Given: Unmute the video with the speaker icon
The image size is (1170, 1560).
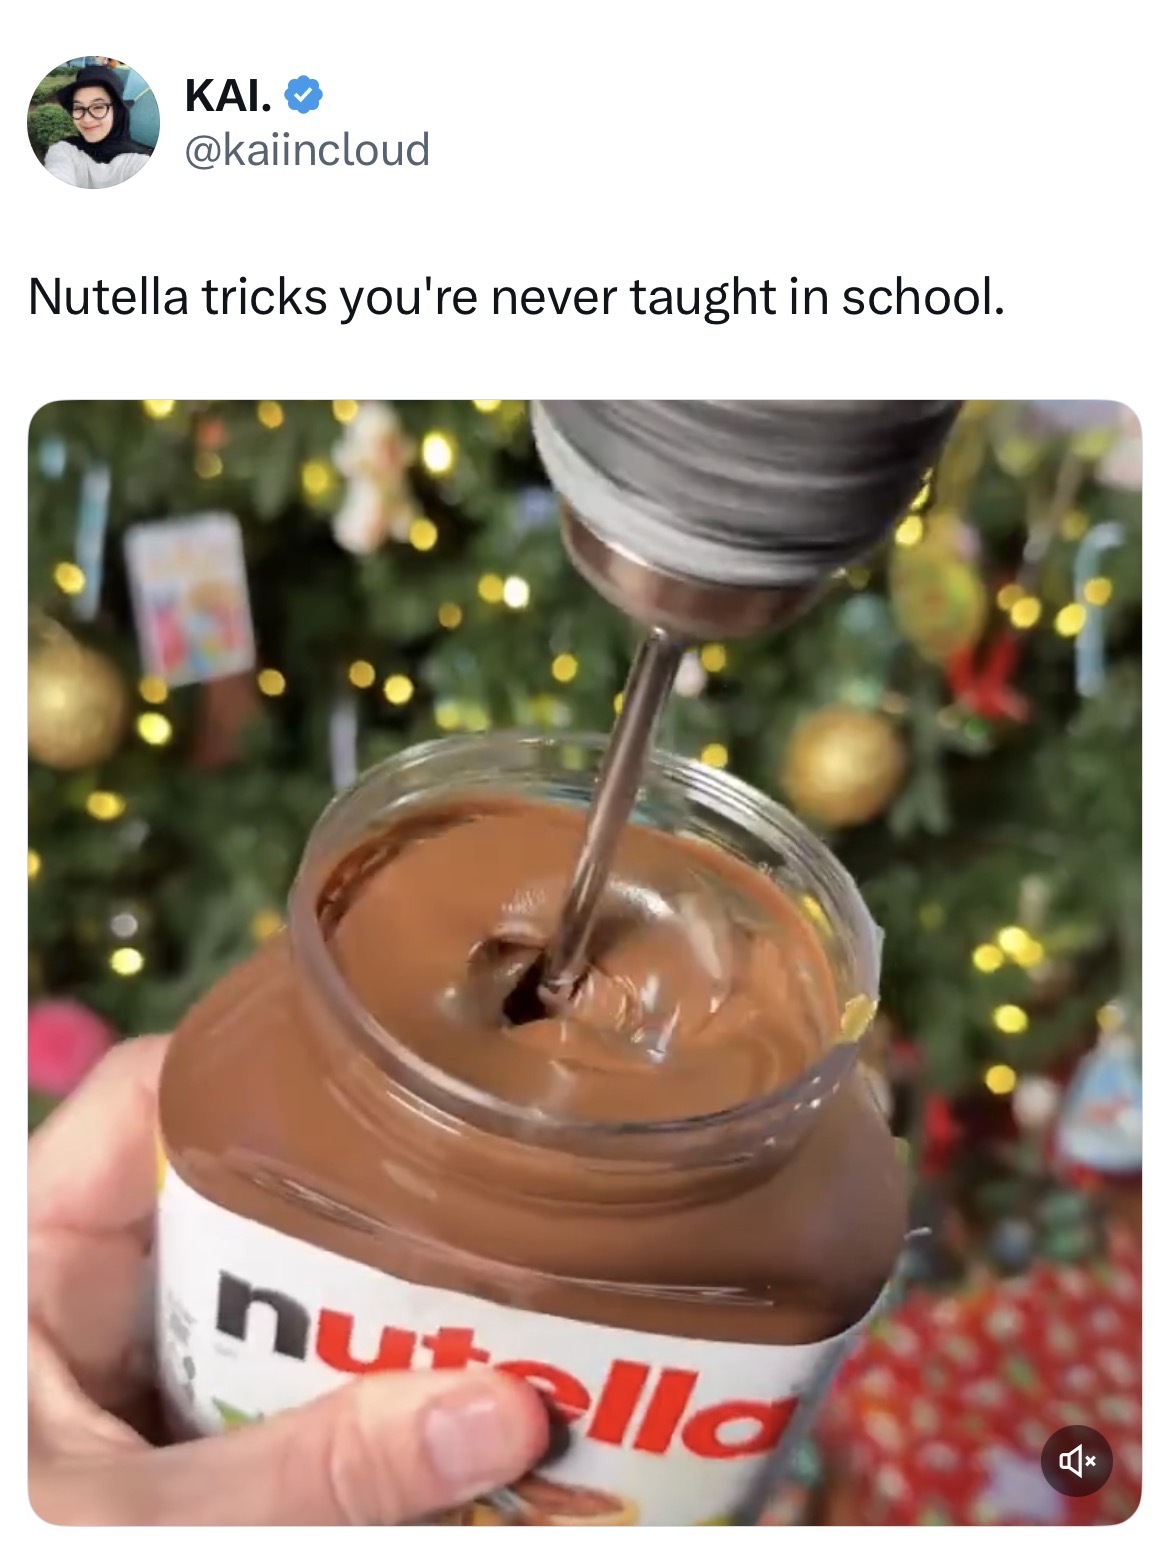Looking at the screenshot, I should (1076, 1461).
